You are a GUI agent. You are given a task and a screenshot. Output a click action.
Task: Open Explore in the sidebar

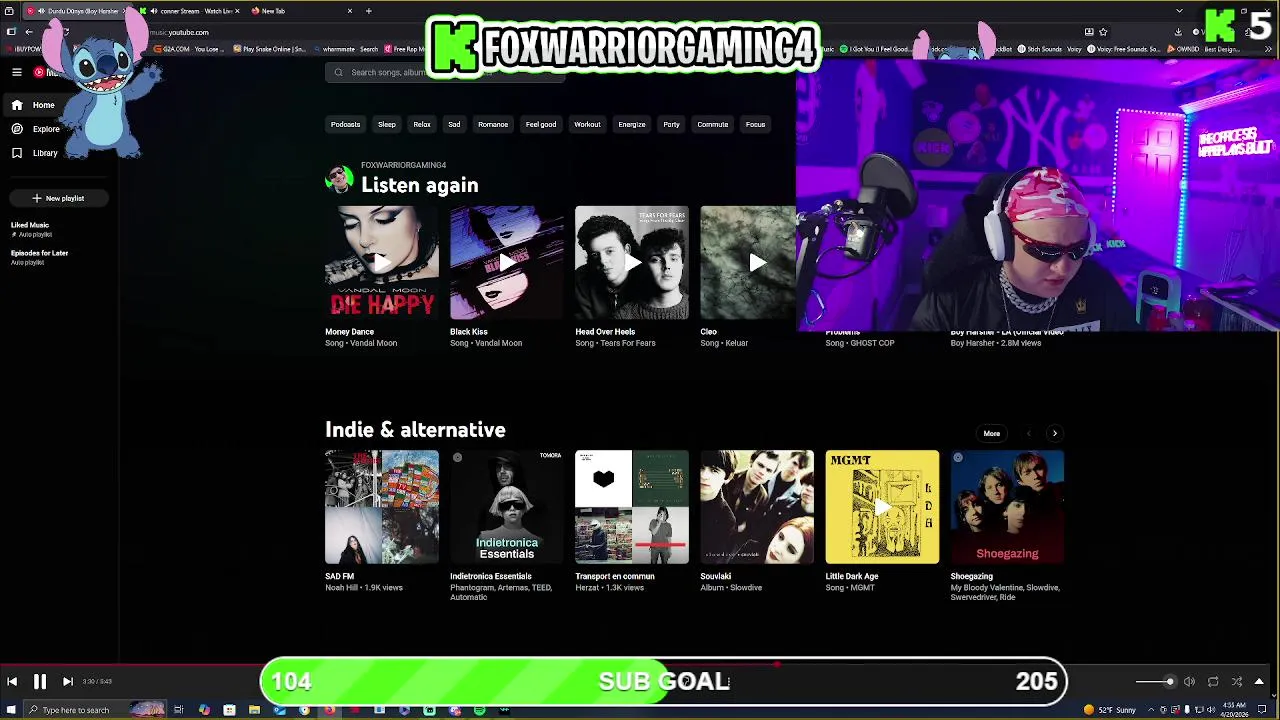click(x=57, y=129)
